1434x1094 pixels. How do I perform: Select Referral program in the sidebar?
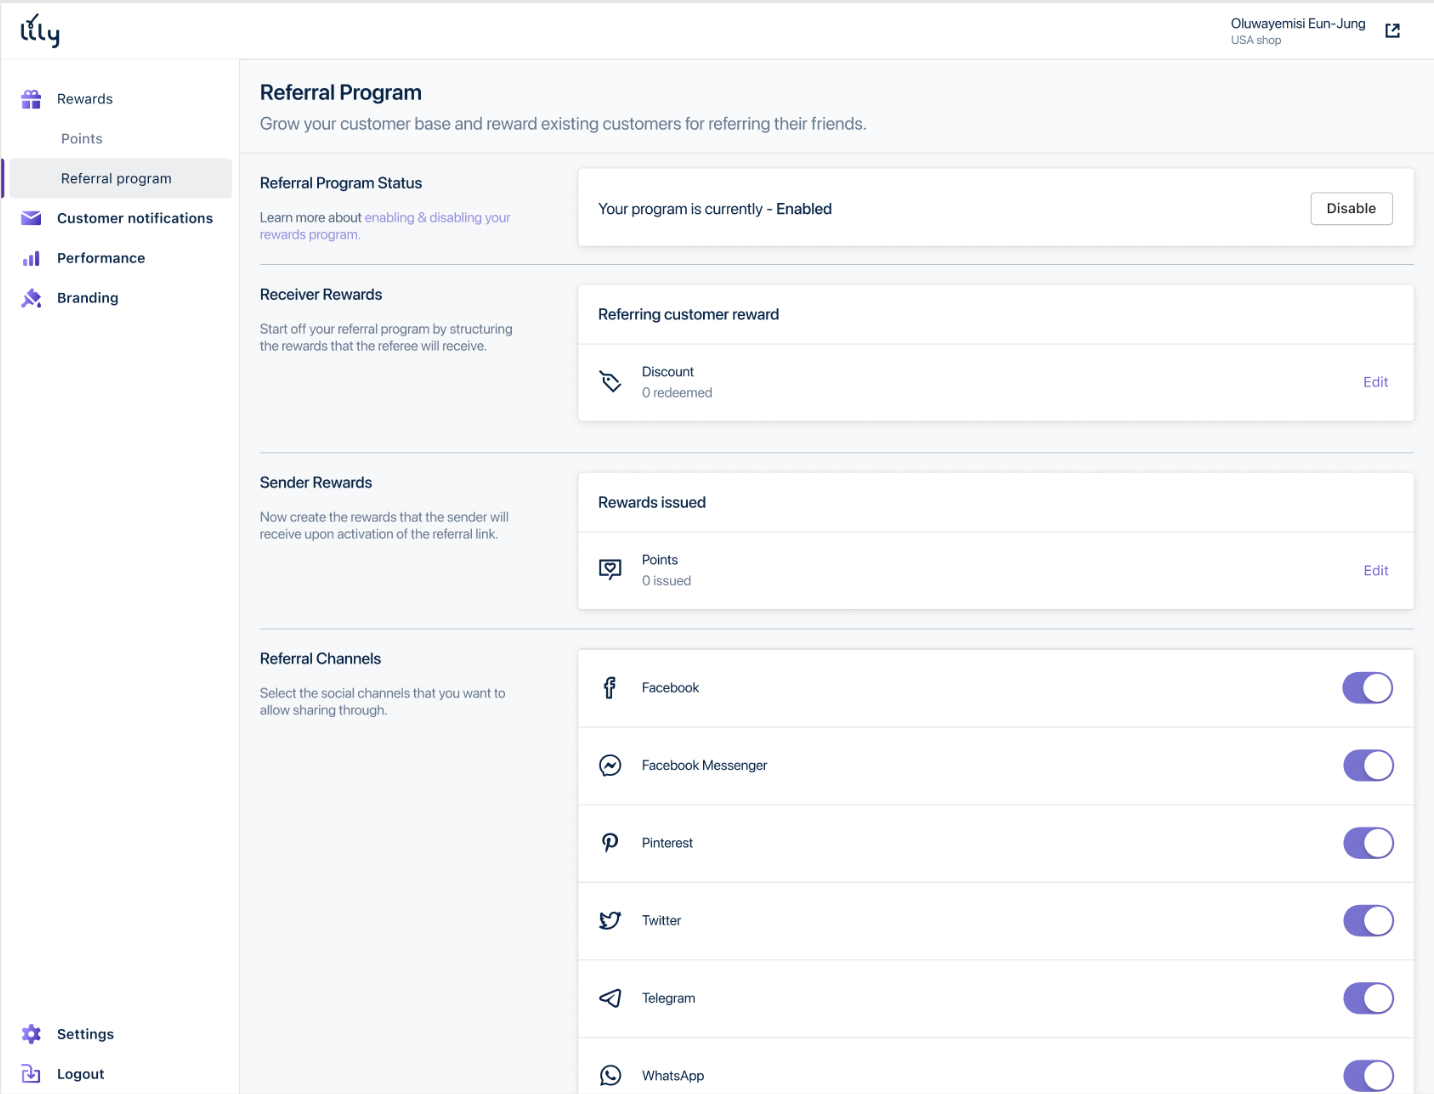[x=116, y=179]
